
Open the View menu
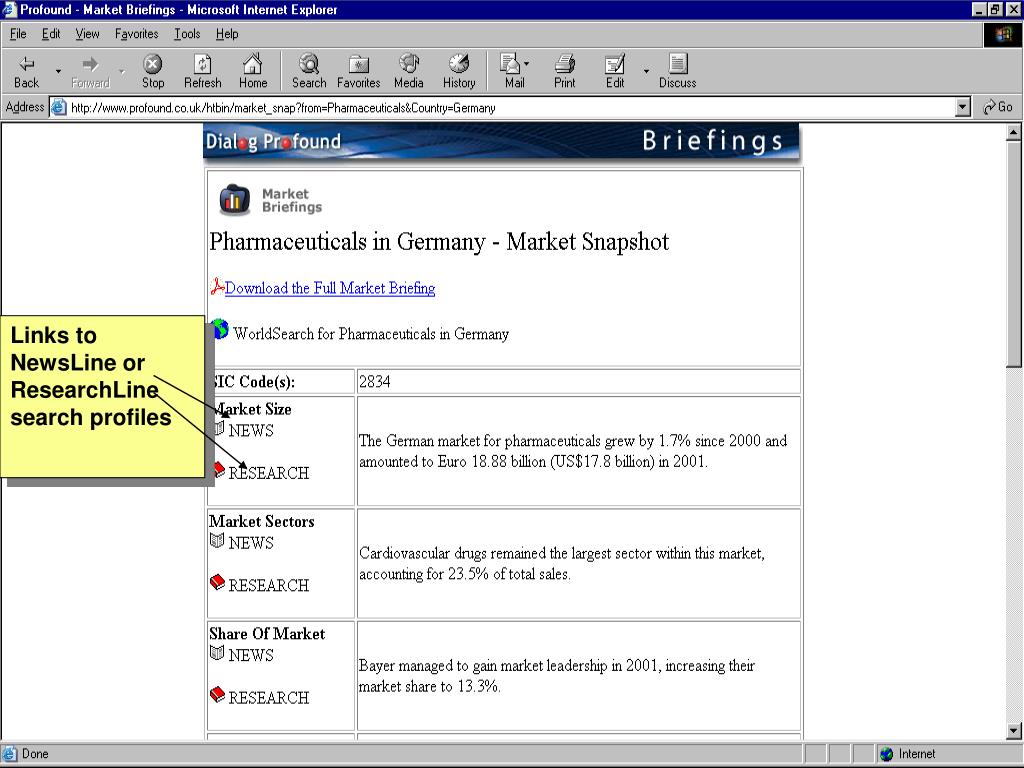click(x=88, y=34)
